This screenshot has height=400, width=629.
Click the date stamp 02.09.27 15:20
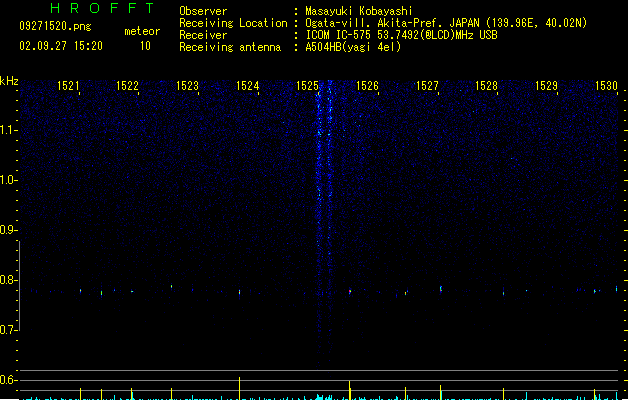61,46
